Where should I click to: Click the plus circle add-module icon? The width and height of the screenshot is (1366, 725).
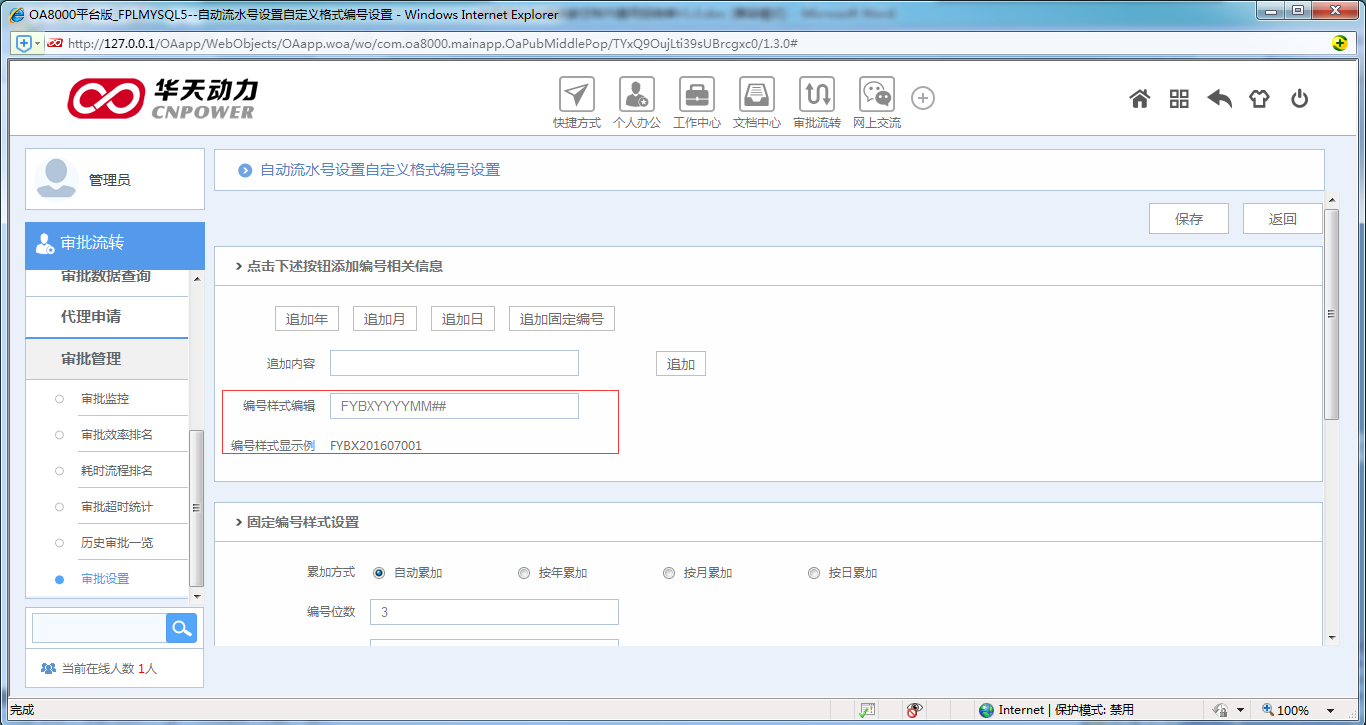923,98
